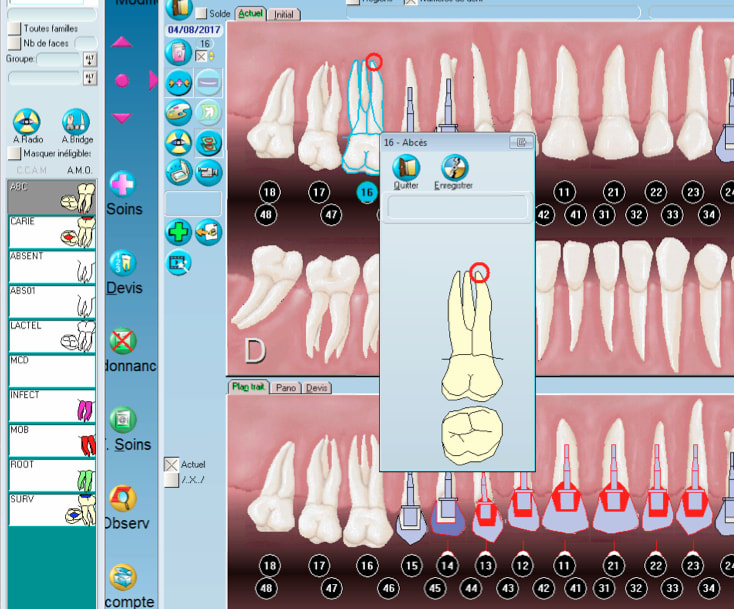Check the Solde checkbox
734x609 pixels.
click(201, 14)
